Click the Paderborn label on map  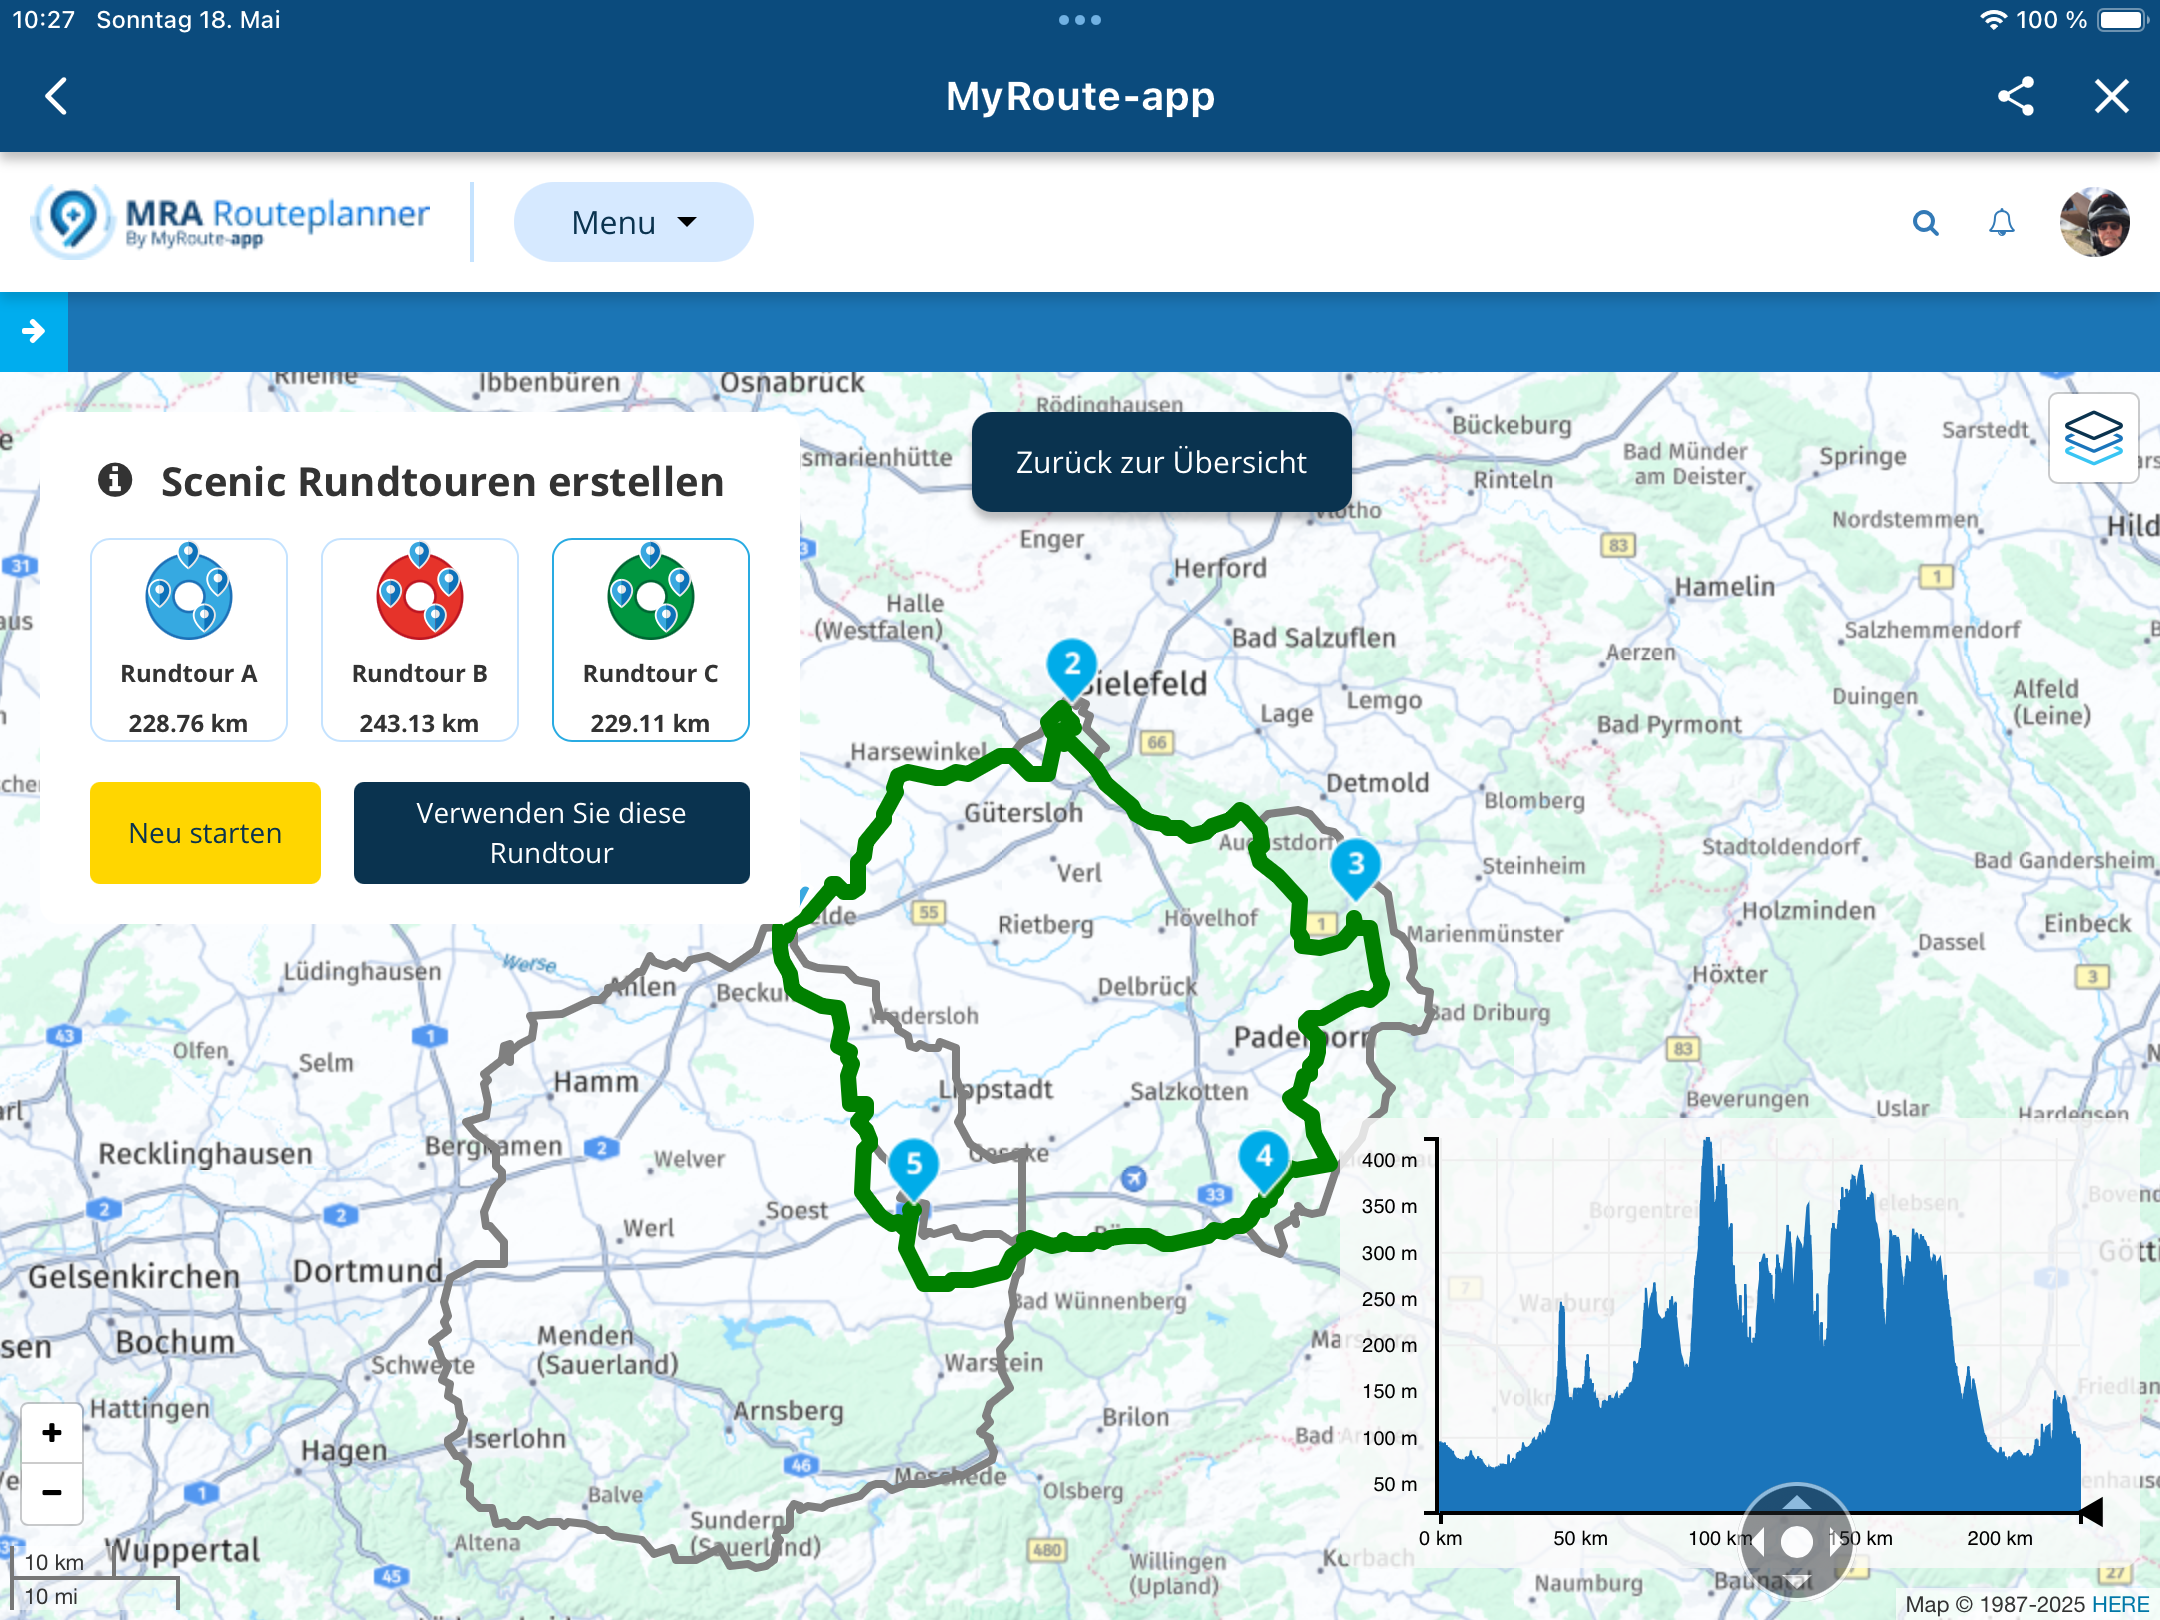tap(1302, 1037)
